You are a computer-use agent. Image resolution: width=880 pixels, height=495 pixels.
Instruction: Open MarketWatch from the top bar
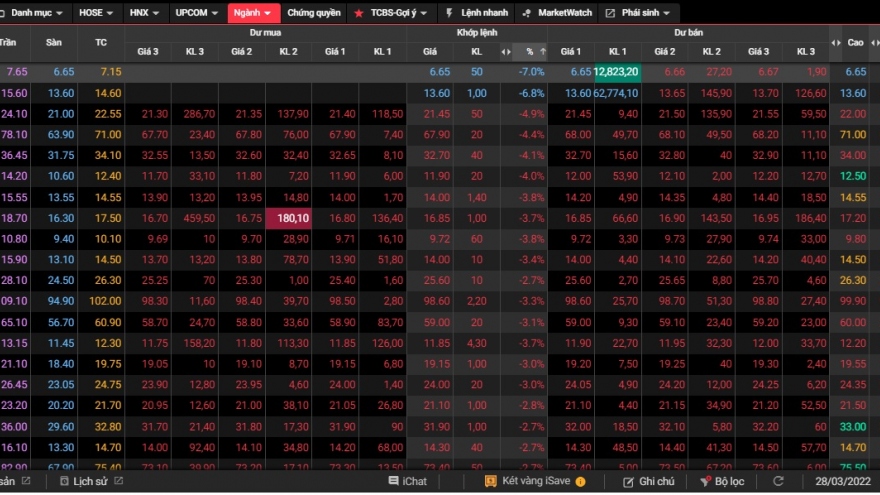point(558,13)
